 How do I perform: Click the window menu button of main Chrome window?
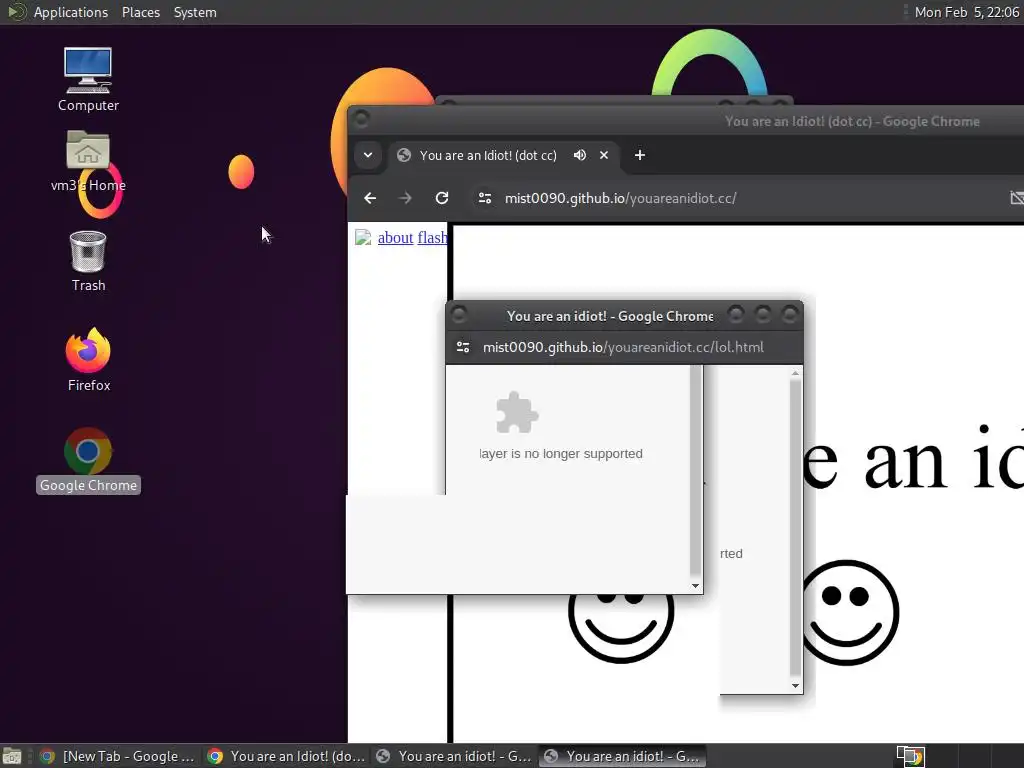[361, 120]
